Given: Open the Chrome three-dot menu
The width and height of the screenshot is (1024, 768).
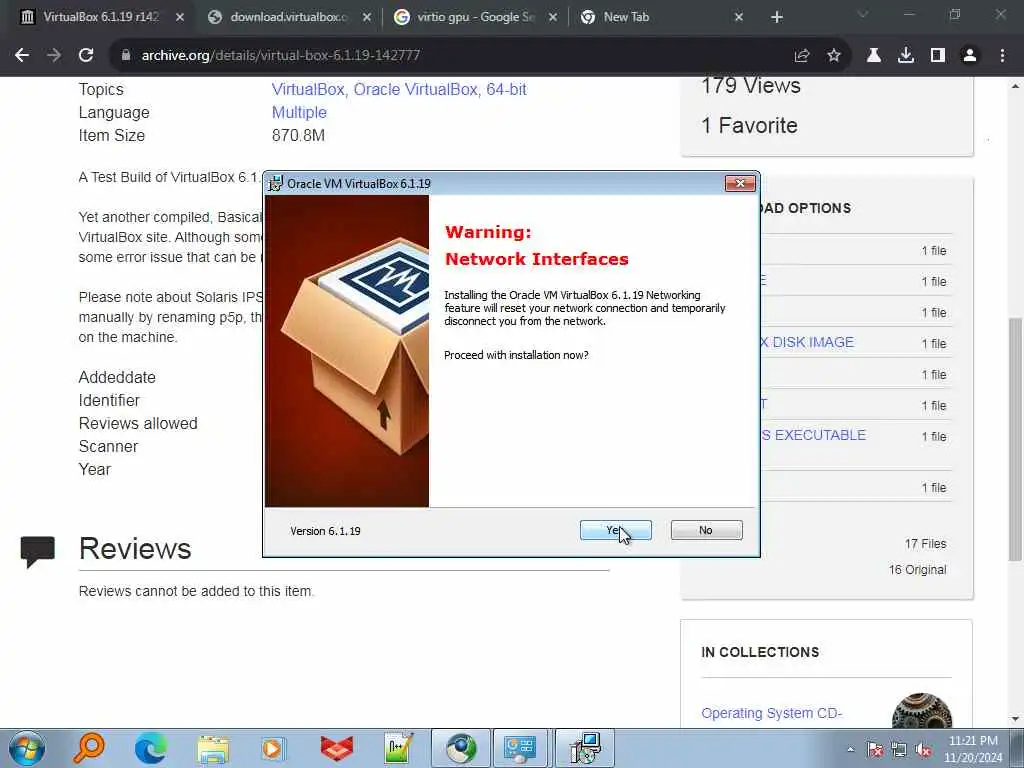Looking at the screenshot, I should (1002, 56).
